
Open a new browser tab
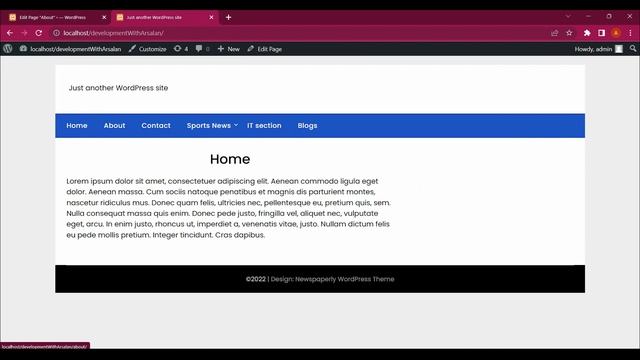229,17
